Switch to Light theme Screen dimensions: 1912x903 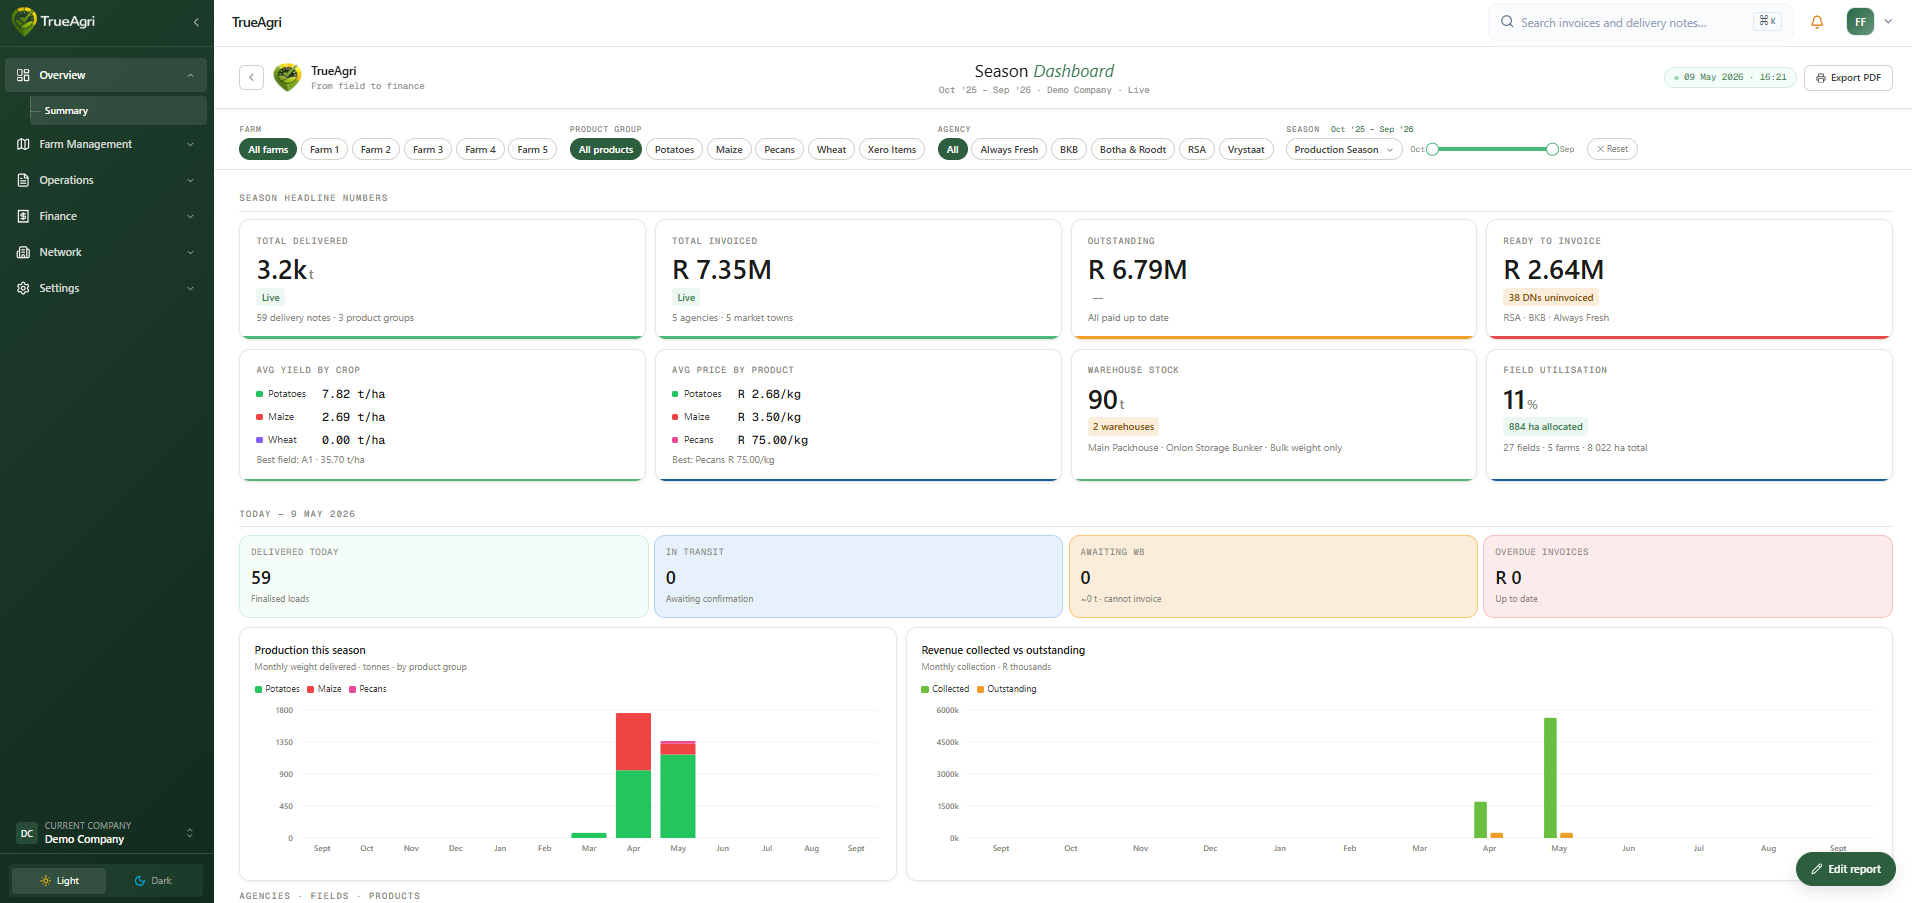point(59,881)
